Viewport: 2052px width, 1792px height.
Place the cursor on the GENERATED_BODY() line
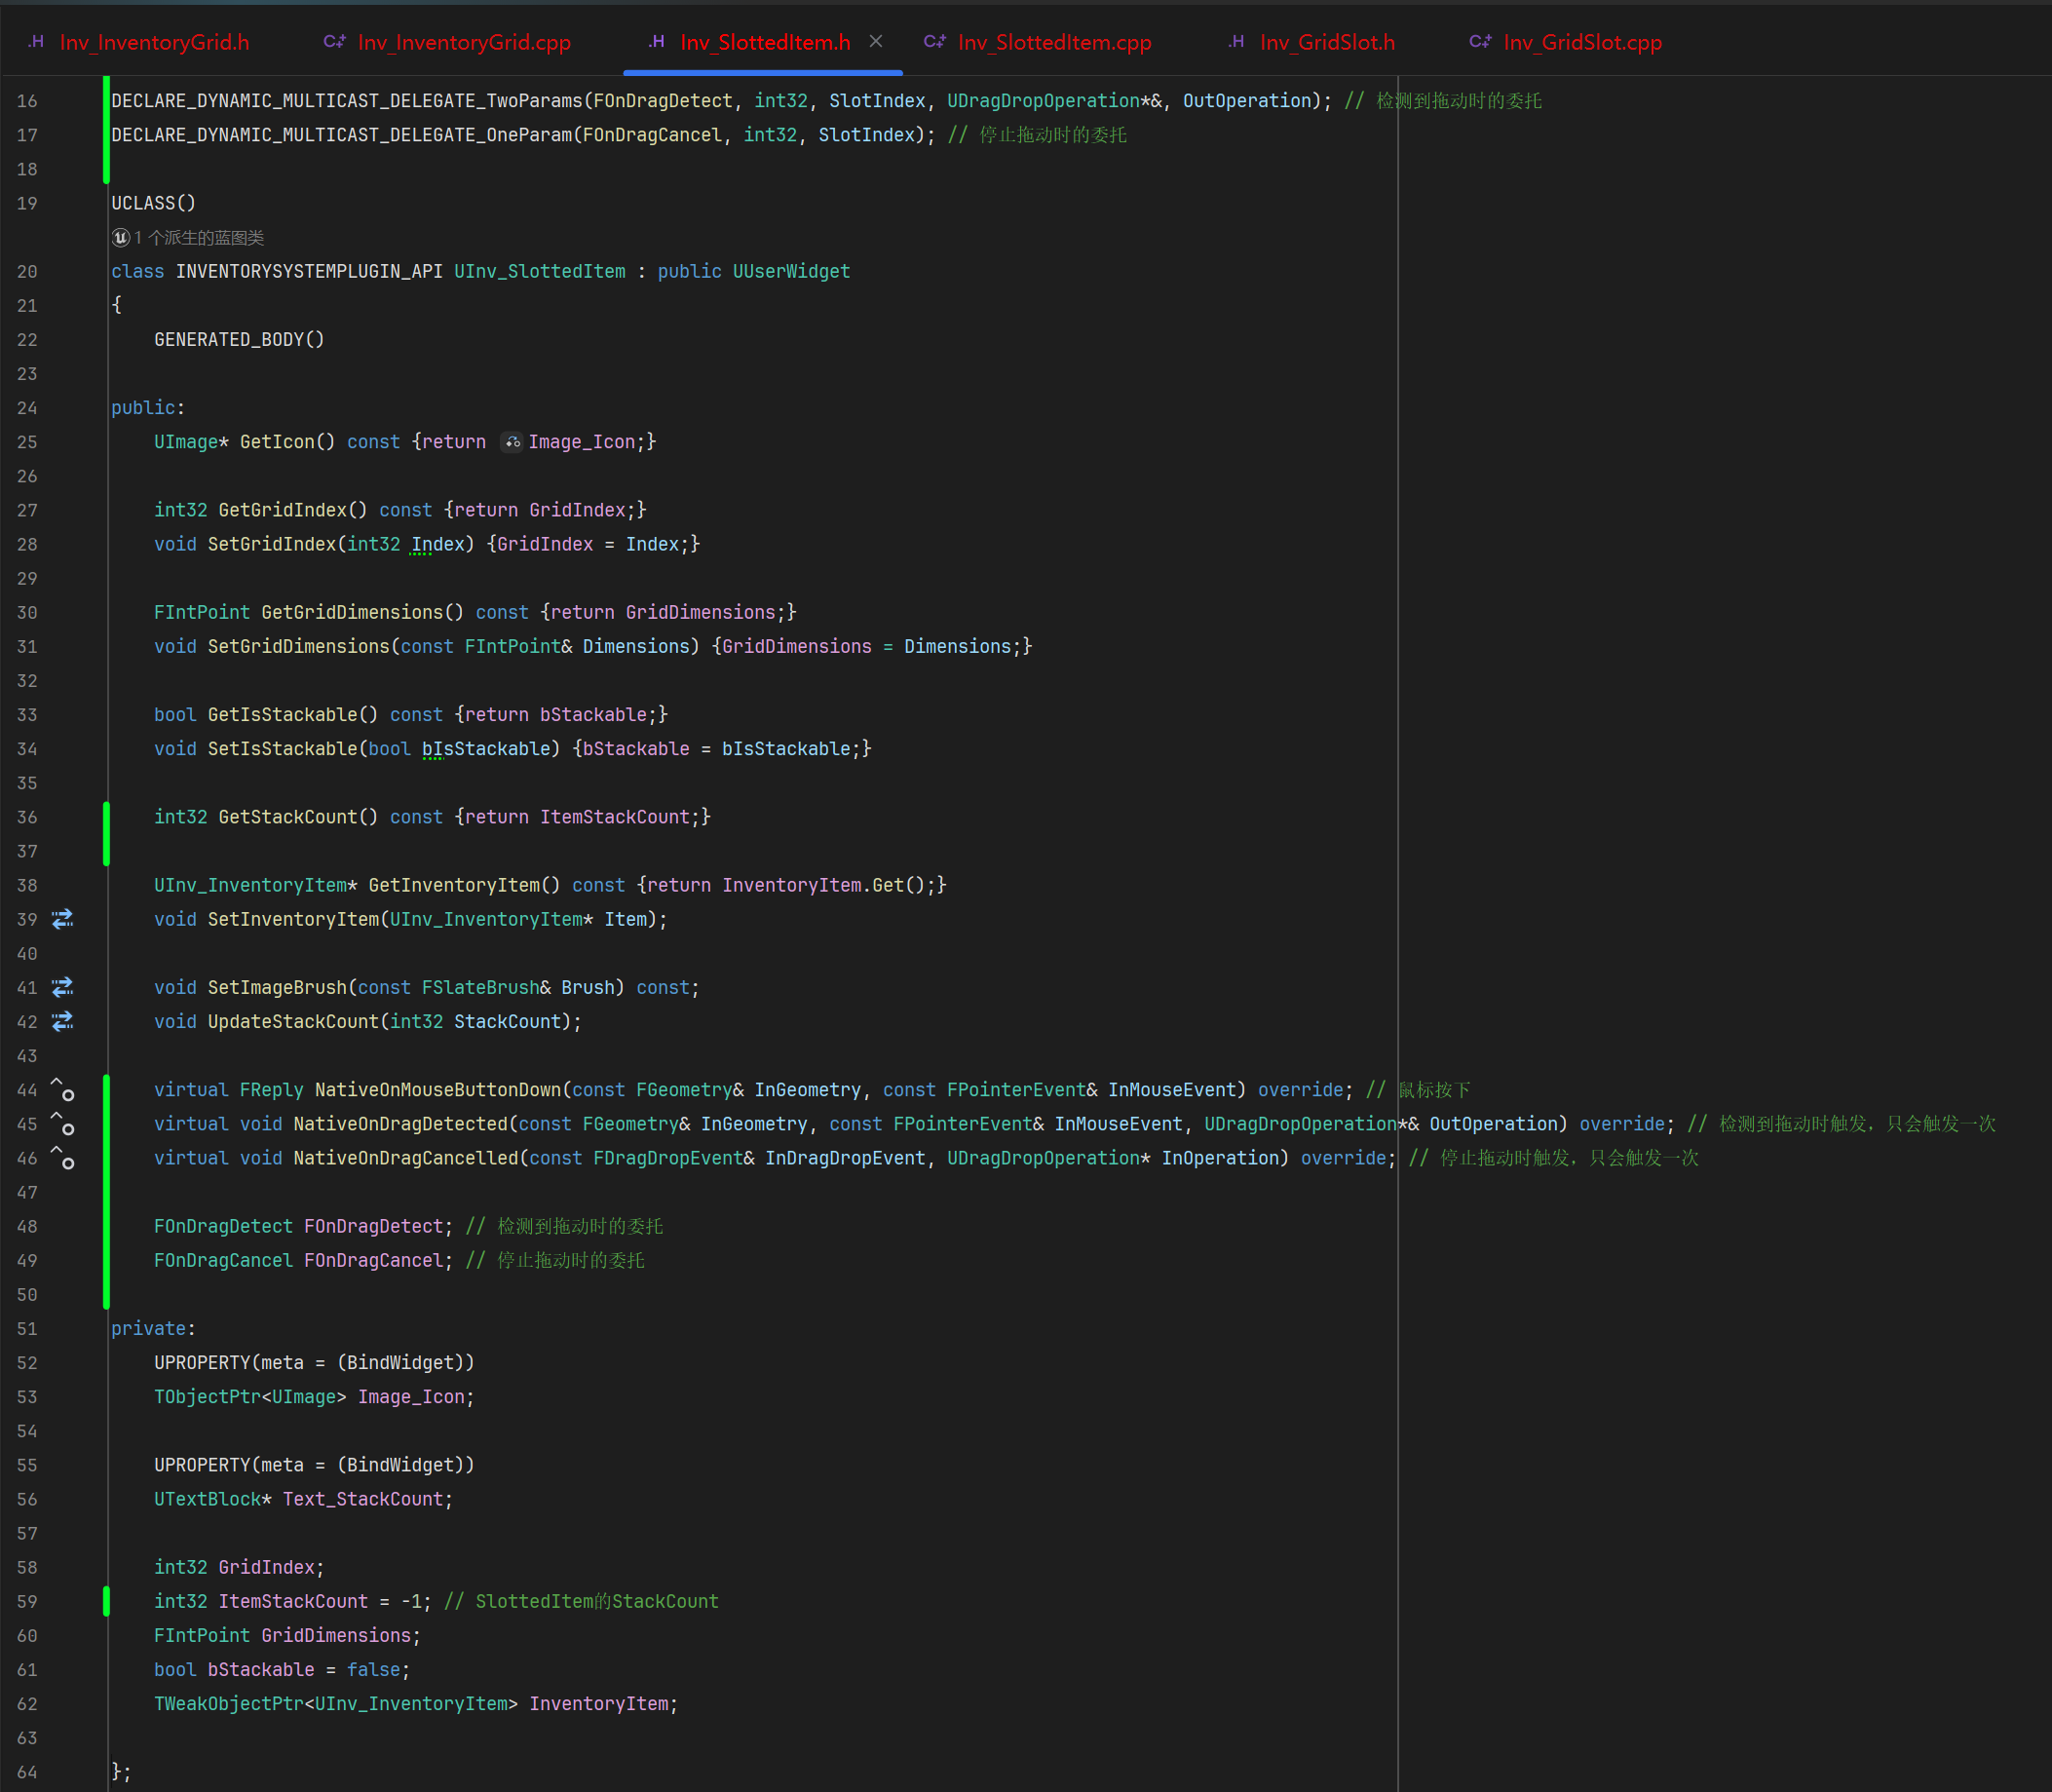click(239, 340)
